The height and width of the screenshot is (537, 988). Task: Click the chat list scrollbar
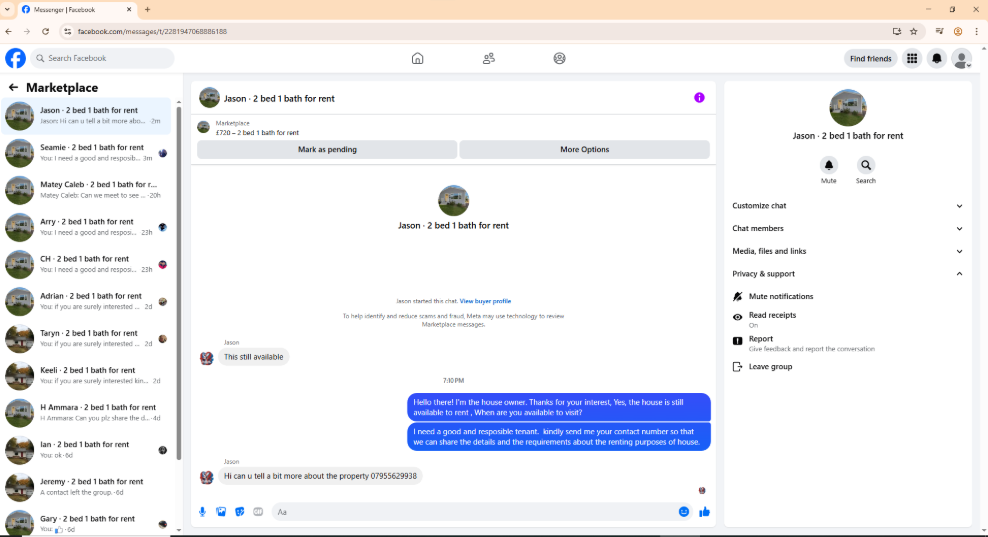click(179, 284)
